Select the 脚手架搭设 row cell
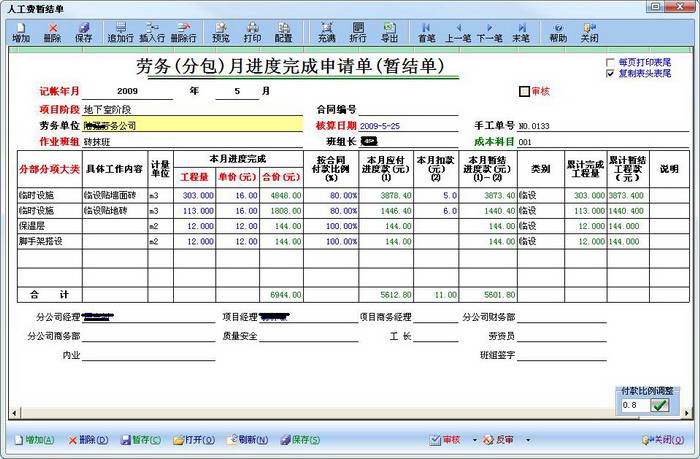700x459 pixels. click(50, 242)
